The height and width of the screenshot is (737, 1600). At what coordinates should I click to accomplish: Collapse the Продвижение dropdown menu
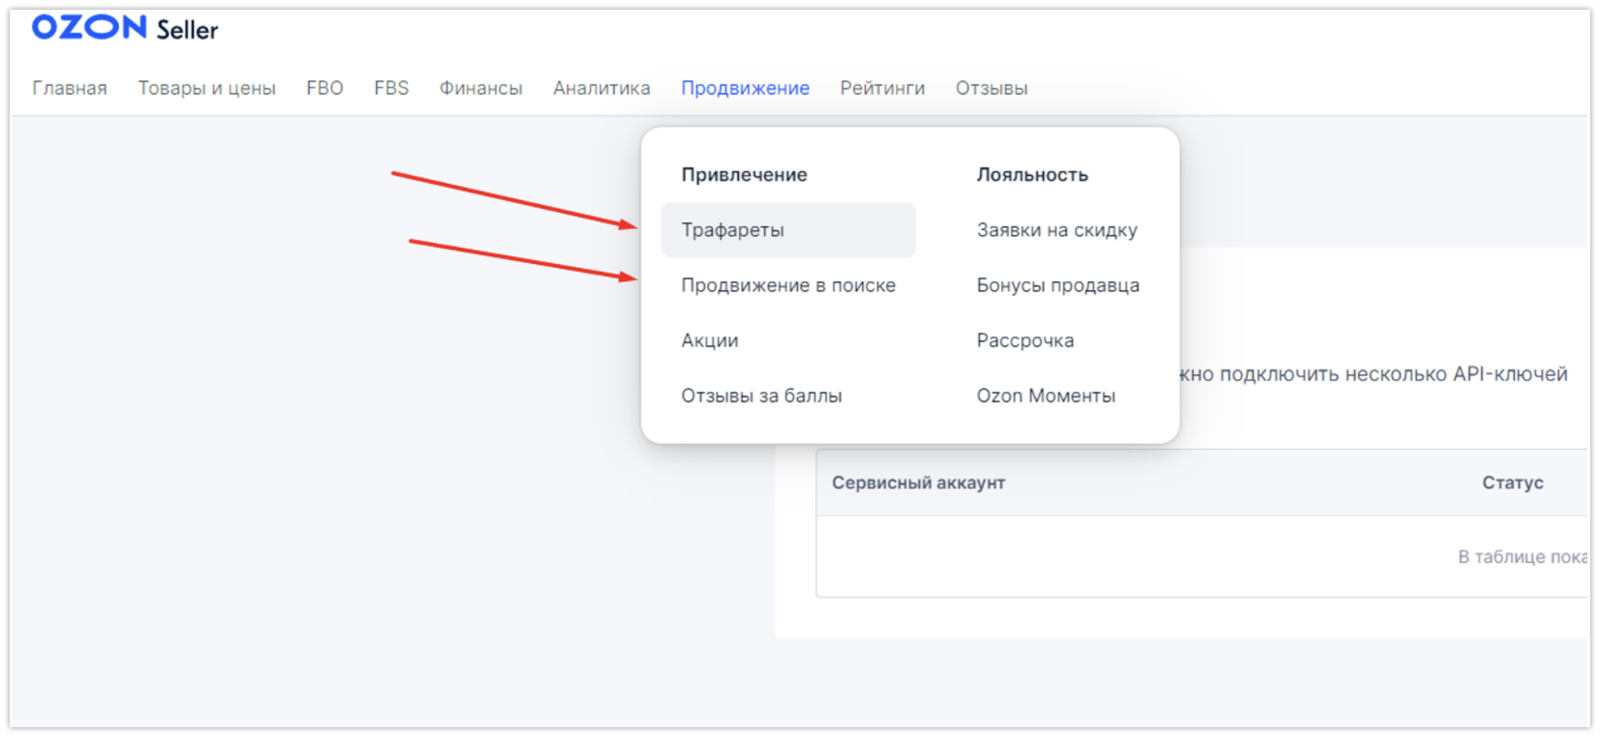point(745,88)
